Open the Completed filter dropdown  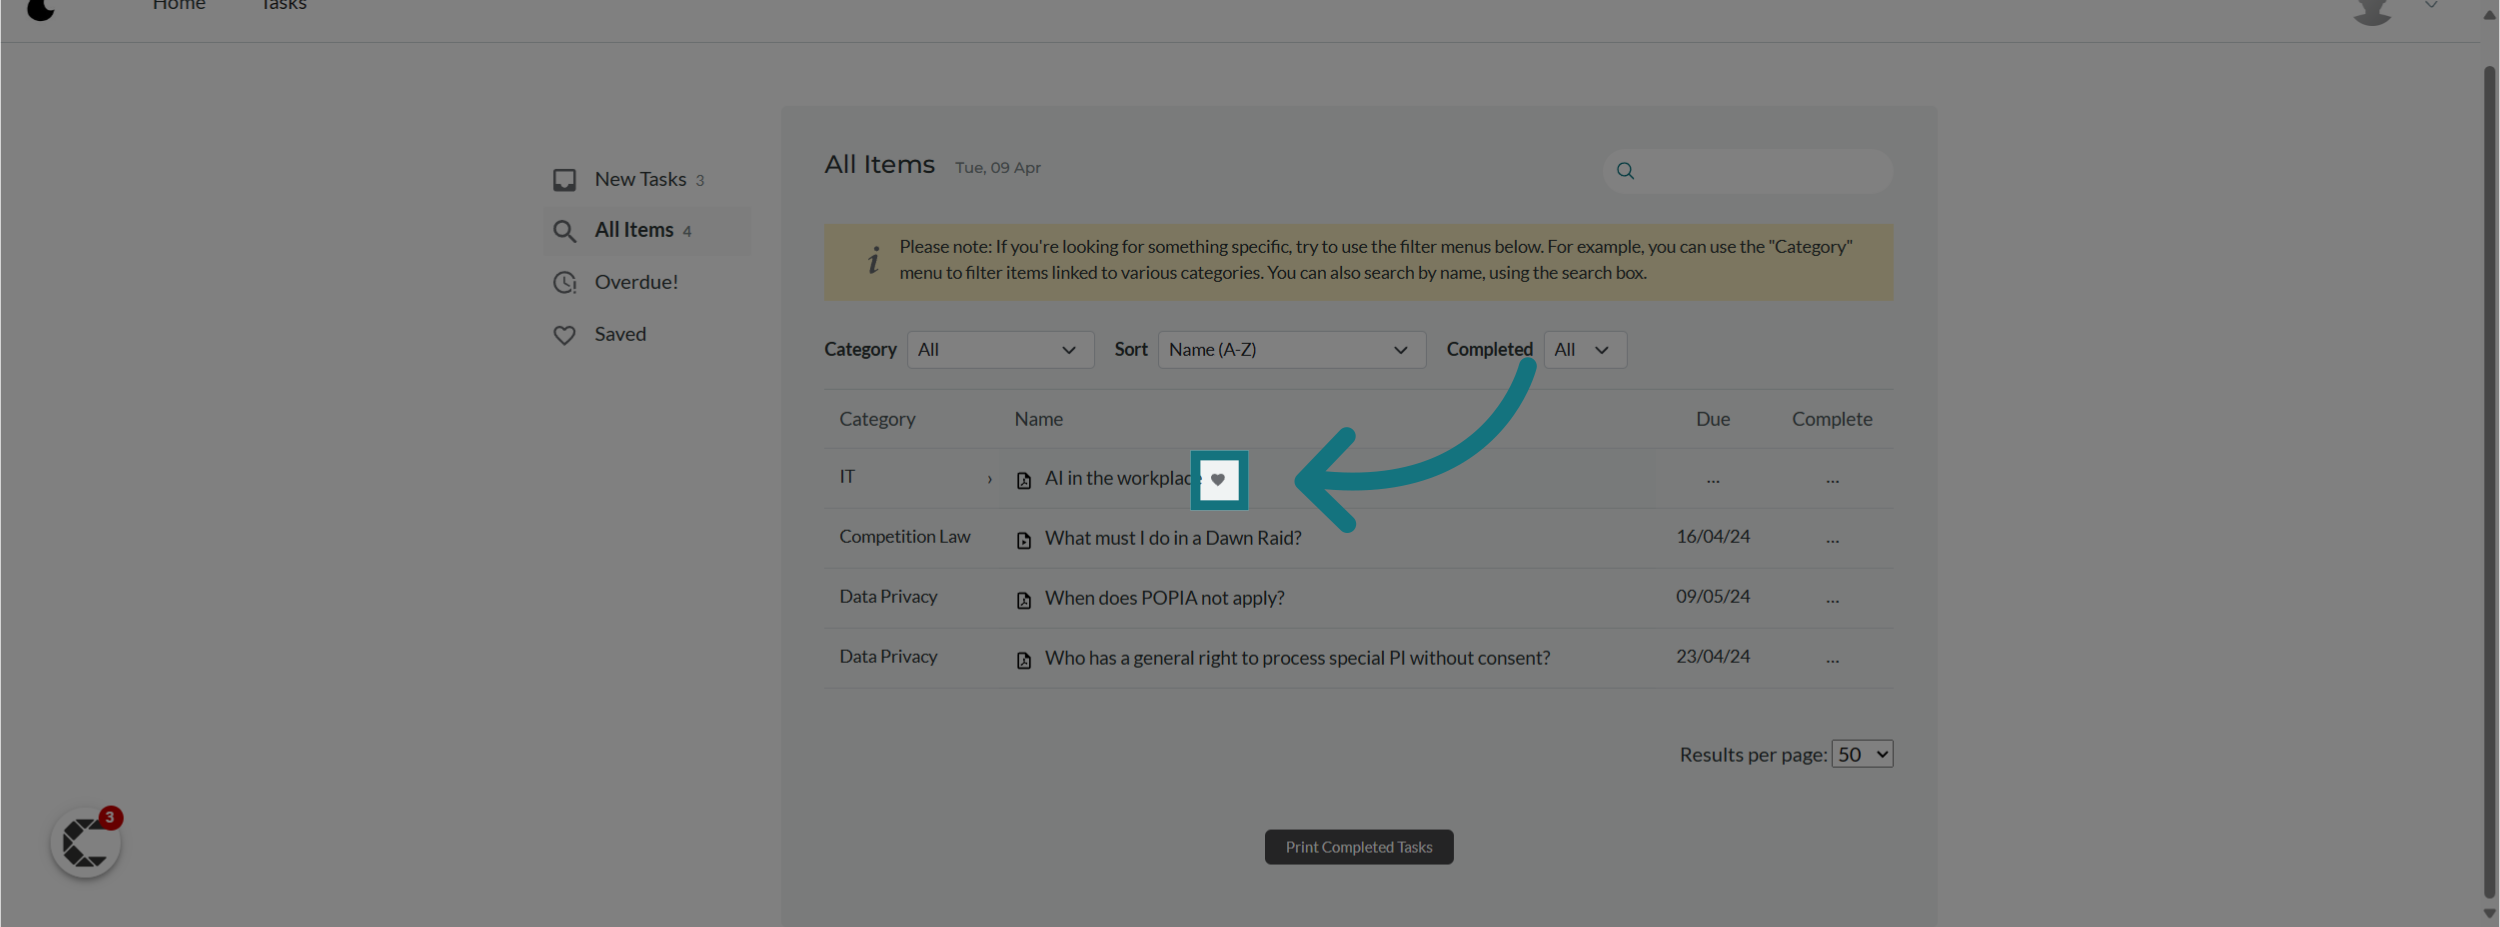[1585, 350]
